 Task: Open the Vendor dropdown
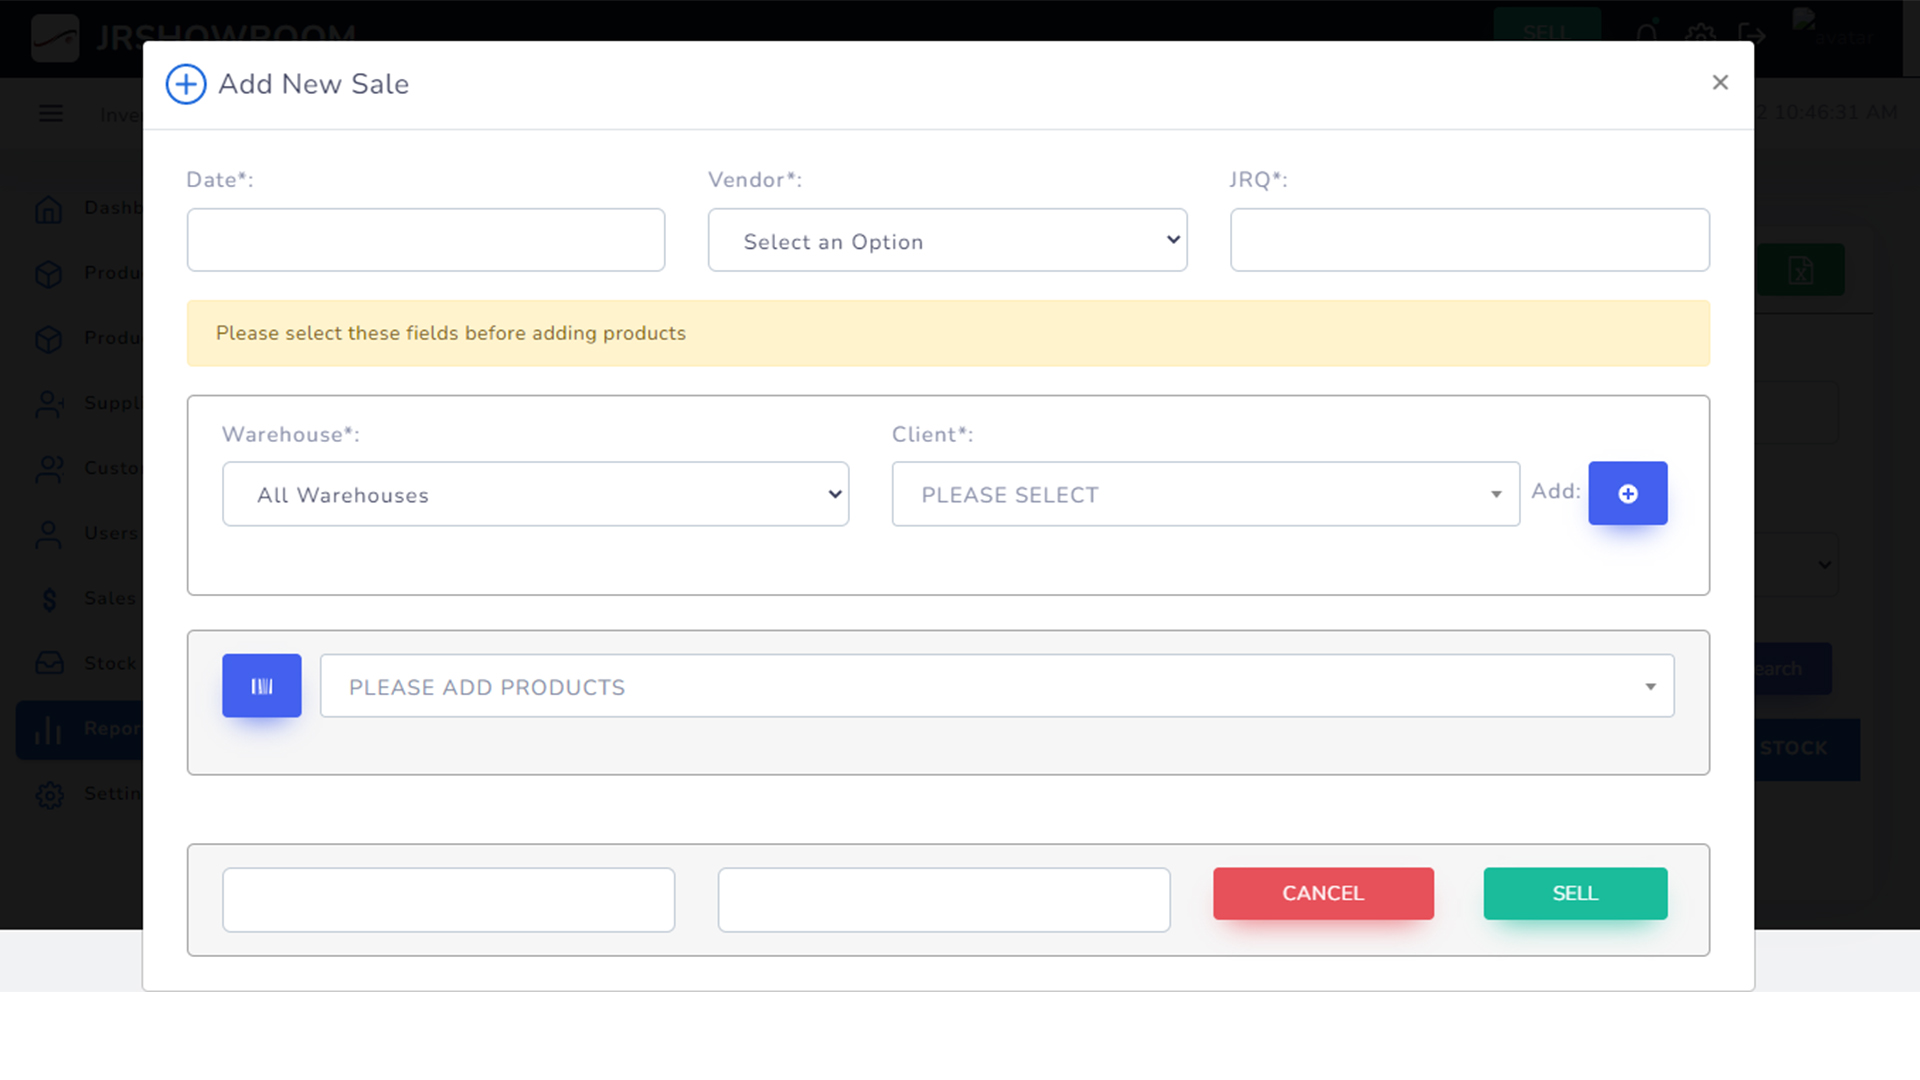(947, 240)
